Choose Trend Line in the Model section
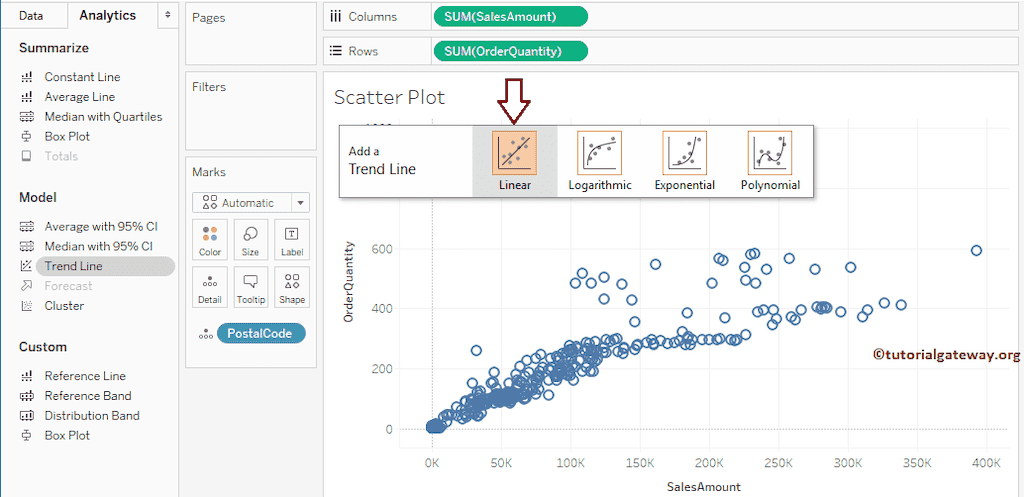The image size is (1024, 497). 73,266
